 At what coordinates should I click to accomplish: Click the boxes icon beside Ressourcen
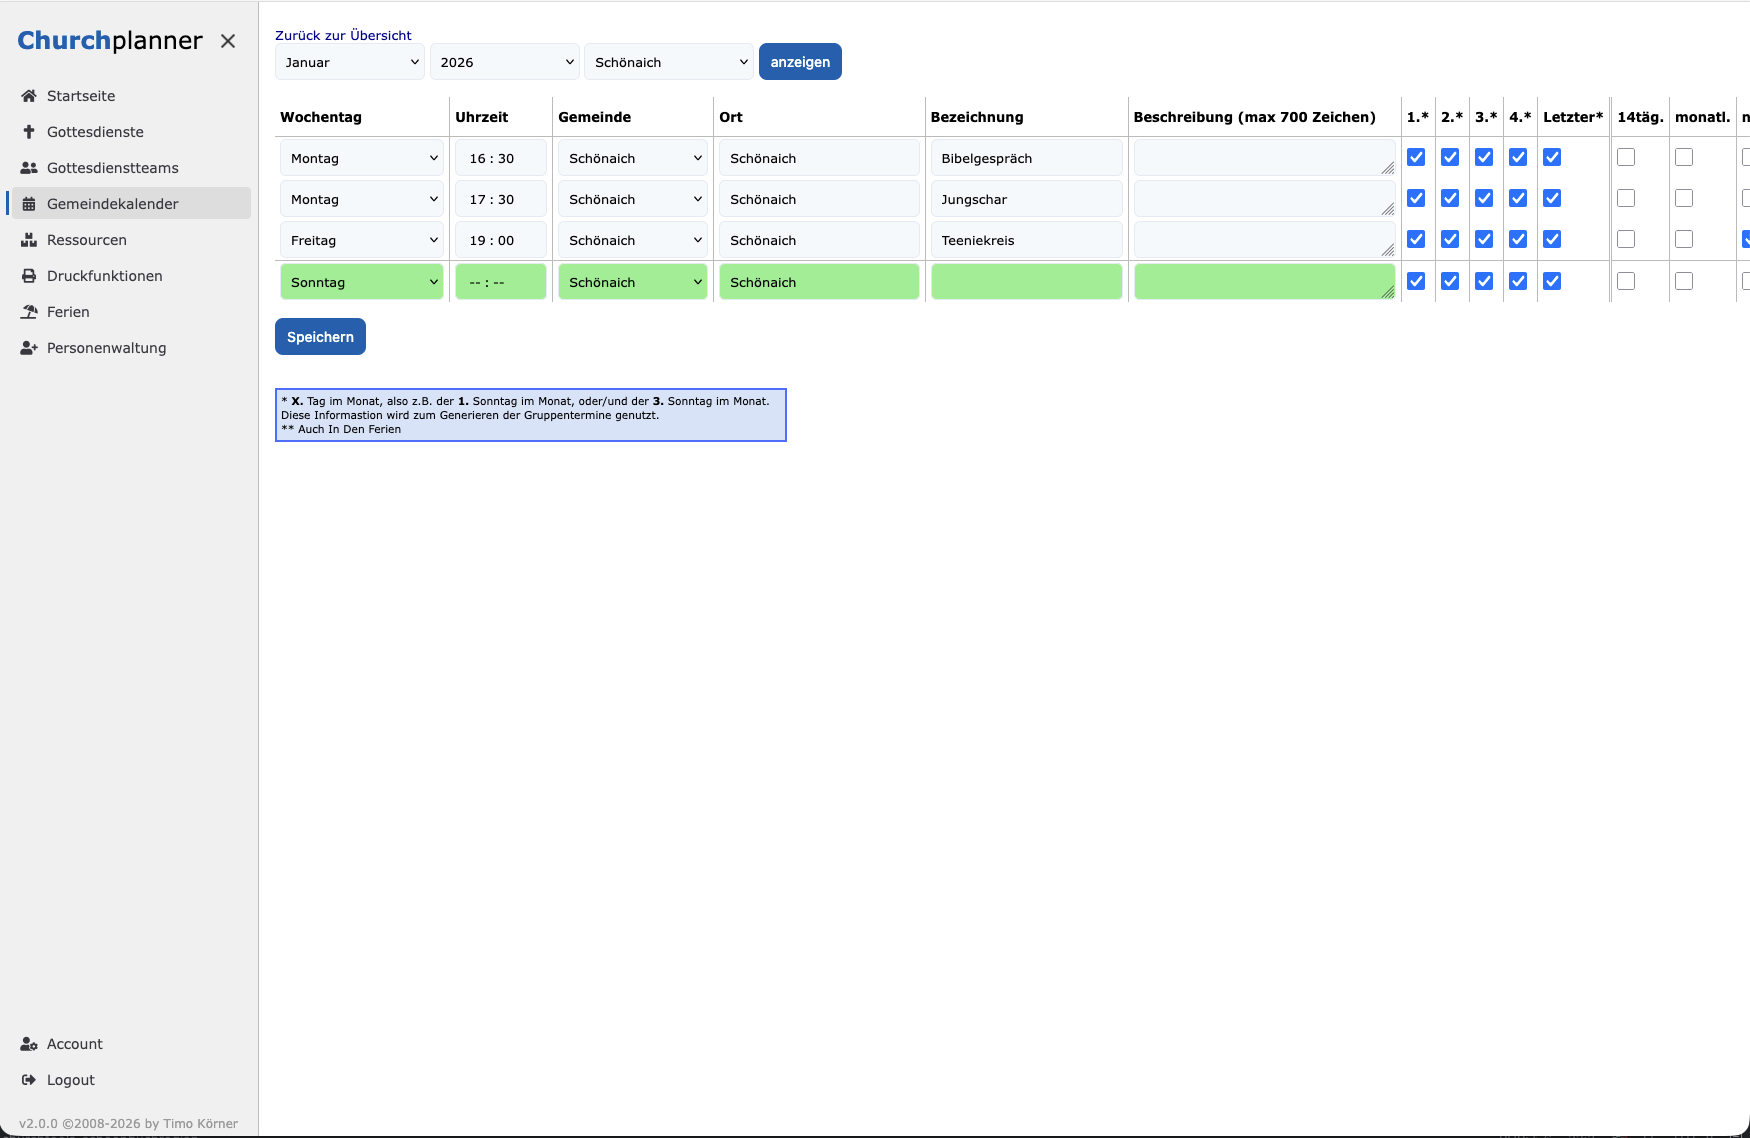click(29, 240)
